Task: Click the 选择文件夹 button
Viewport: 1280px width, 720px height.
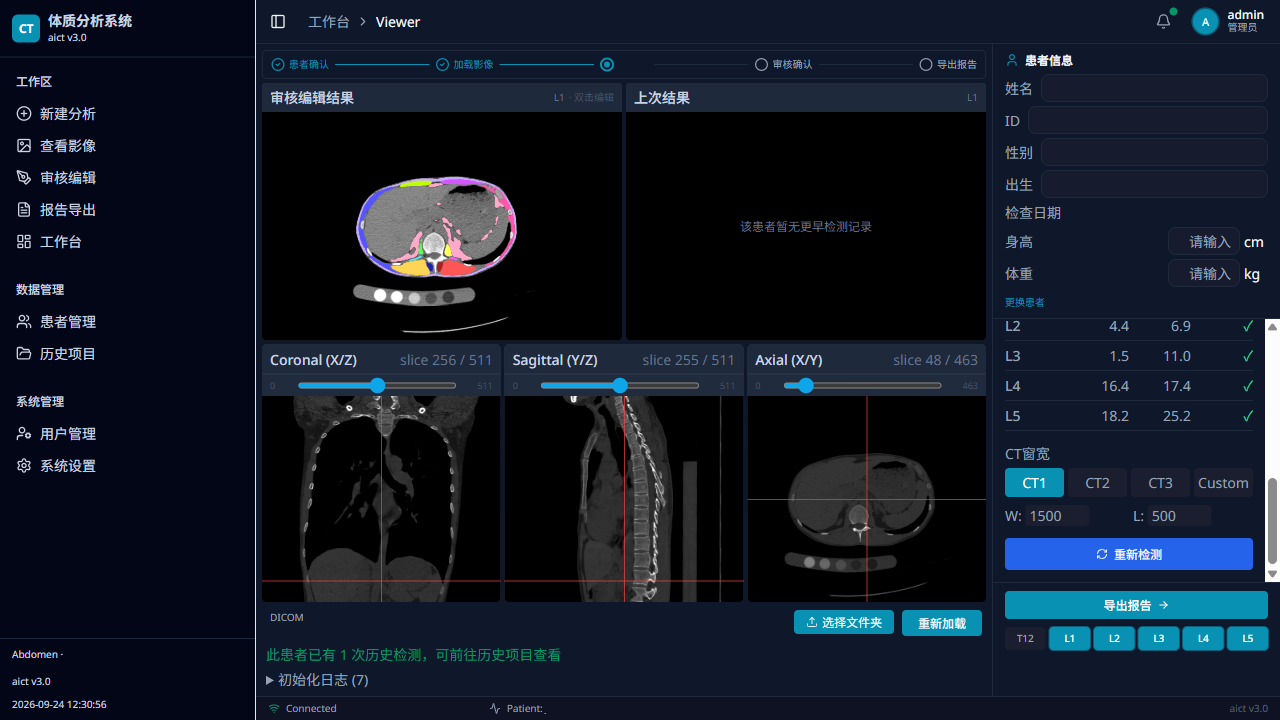Action: (844, 622)
